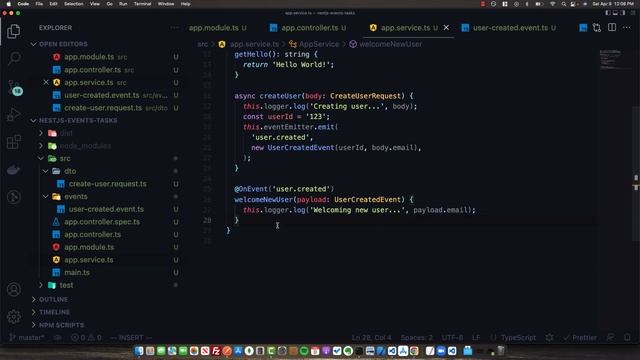Screen dimensions: 640x360
Task: Open Run and Debug view
Action: click(x=13, y=114)
